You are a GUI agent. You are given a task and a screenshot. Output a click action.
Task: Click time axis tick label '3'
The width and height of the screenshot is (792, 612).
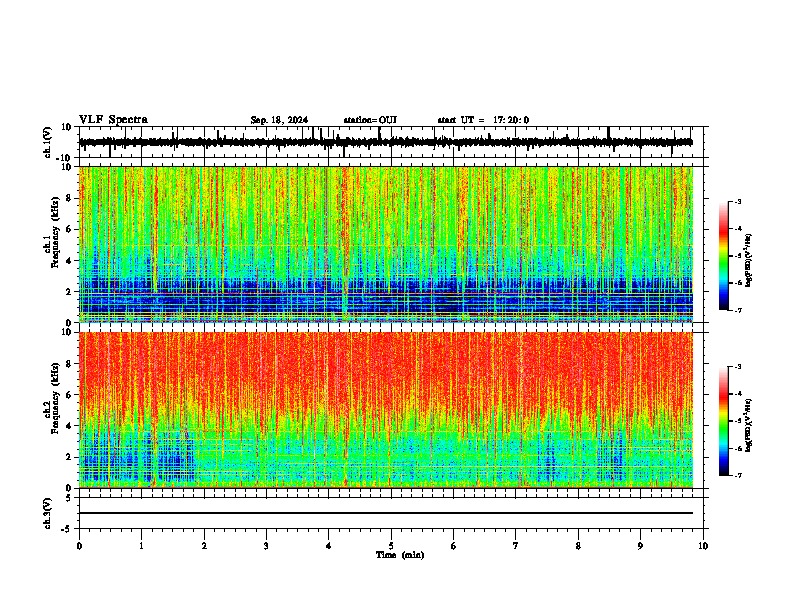[x=266, y=546]
